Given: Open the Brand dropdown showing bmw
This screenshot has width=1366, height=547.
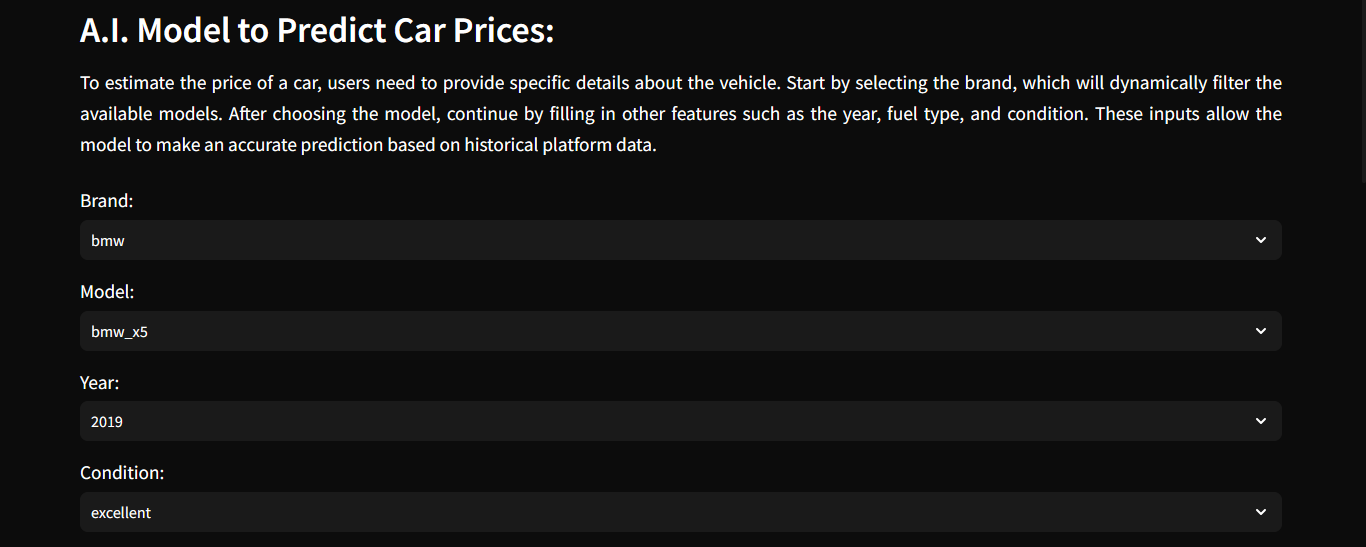Looking at the screenshot, I should [680, 240].
